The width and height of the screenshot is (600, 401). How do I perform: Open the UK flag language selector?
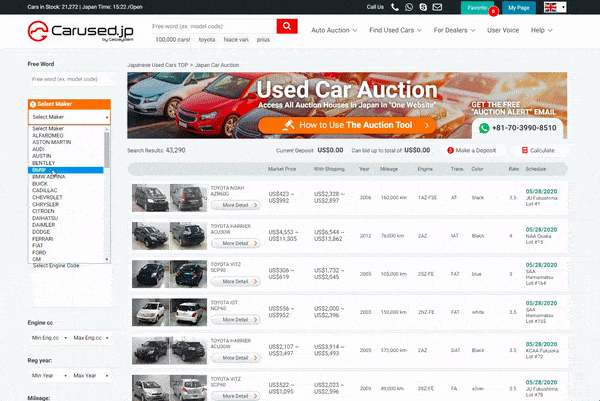(x=555, y=7)
